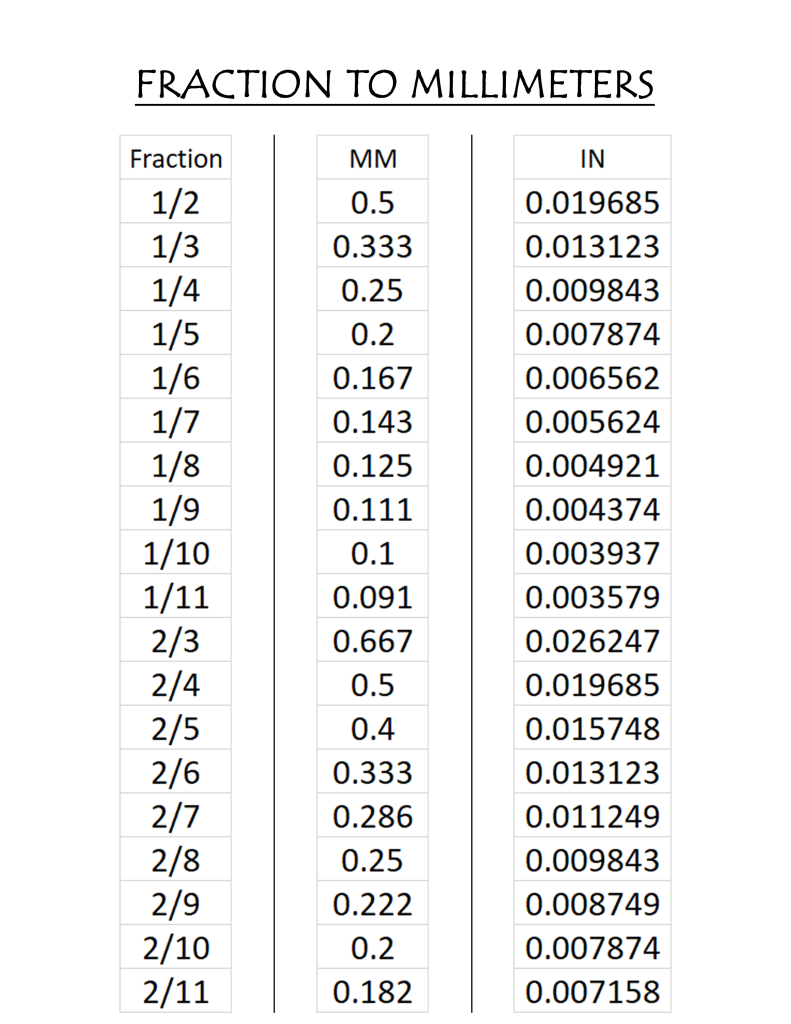The image size is (791, 1024).
Task: Click the 1/2 fraction cell
Action: pyautogui.click(x=176, y=201)
